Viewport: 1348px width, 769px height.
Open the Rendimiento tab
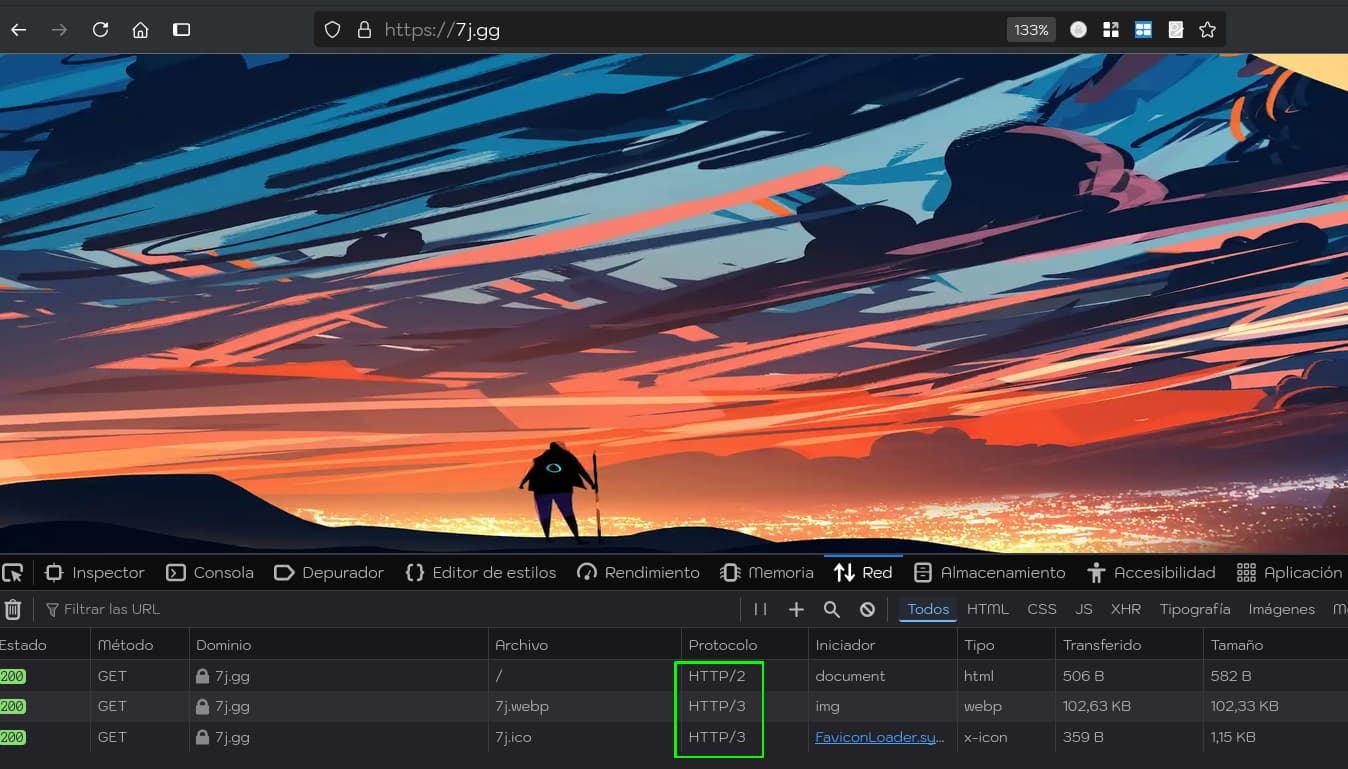coord(639,573)
